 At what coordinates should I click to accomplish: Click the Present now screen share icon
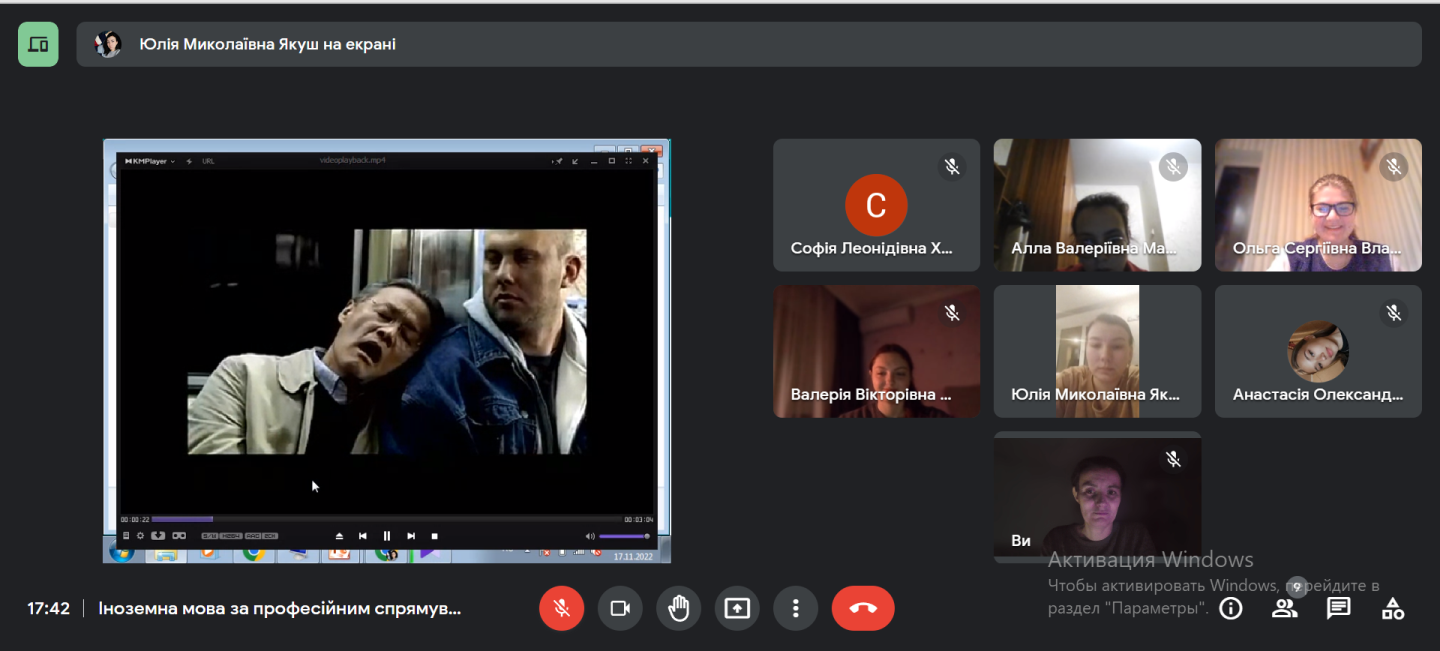click(737, 608)
